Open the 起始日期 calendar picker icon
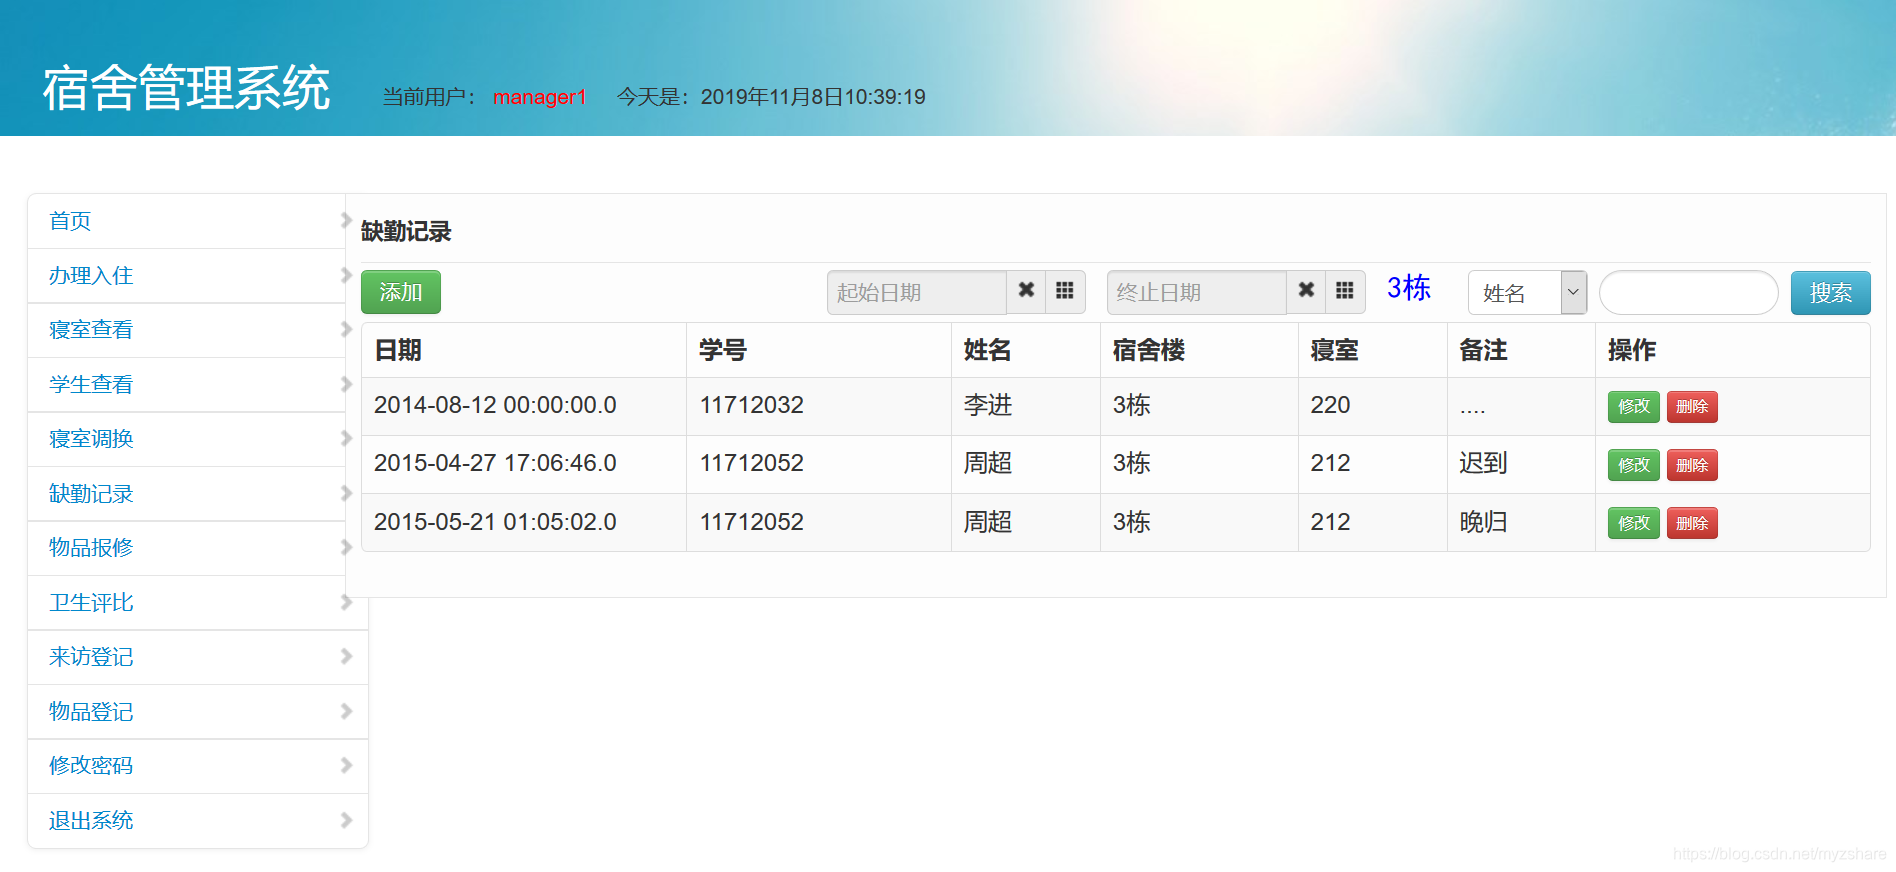1896x872 pixels. [1065, 291]
